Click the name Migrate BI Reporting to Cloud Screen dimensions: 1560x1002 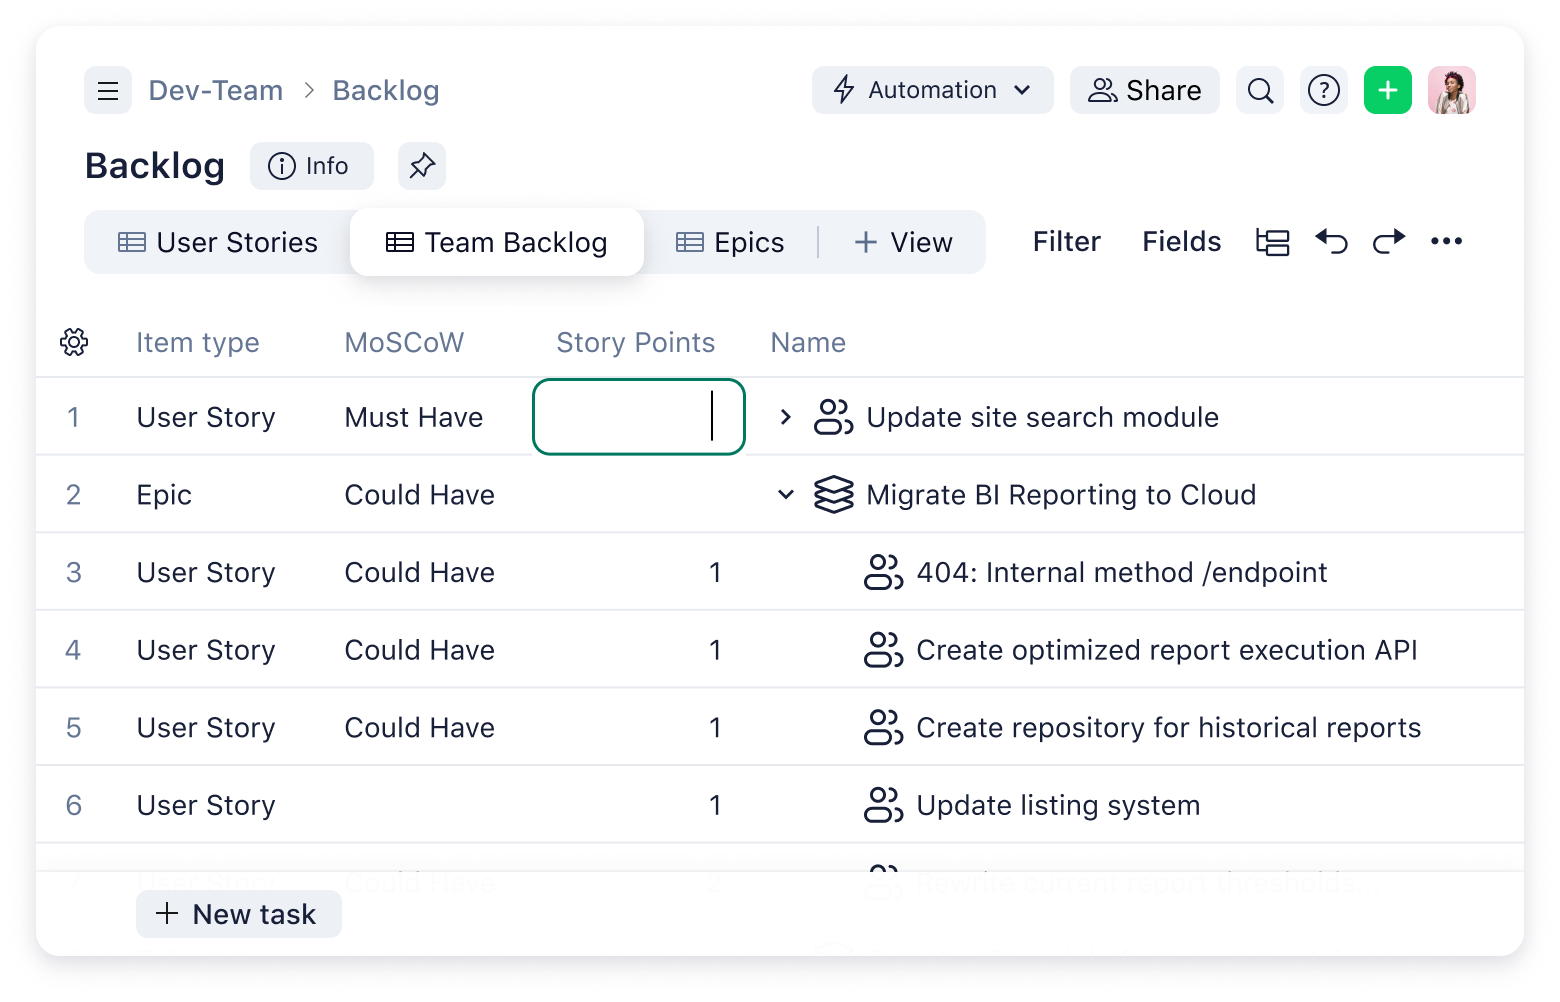tap(1061, 495)
